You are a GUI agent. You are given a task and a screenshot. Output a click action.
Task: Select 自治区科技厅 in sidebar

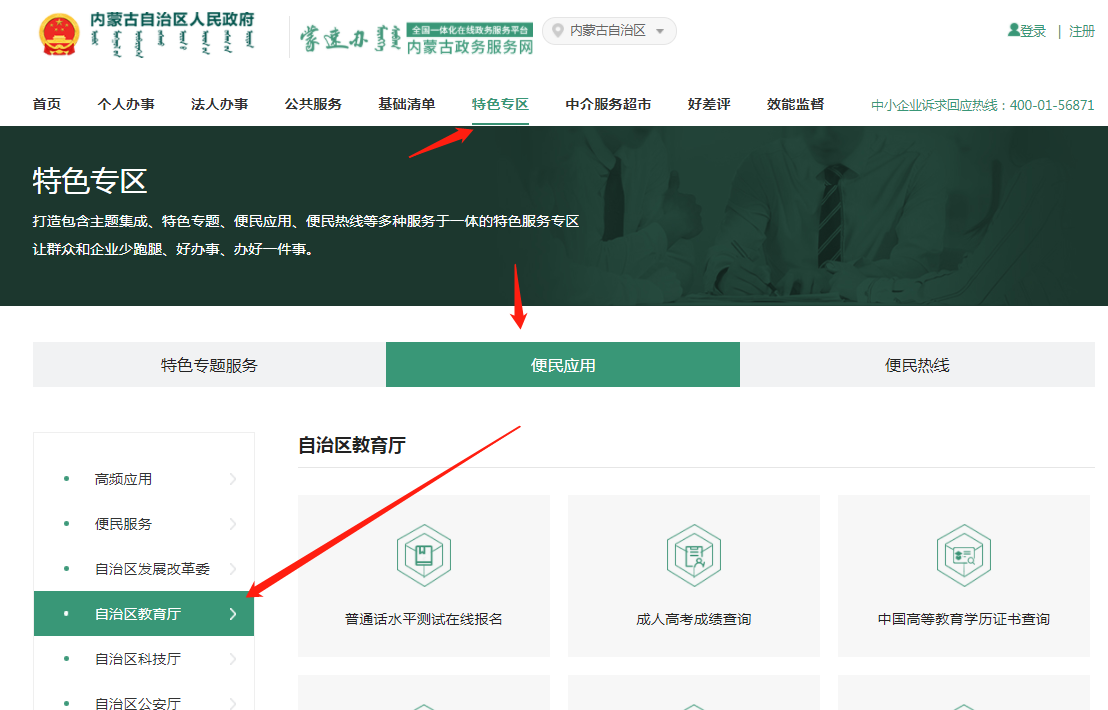pos(144,659)
